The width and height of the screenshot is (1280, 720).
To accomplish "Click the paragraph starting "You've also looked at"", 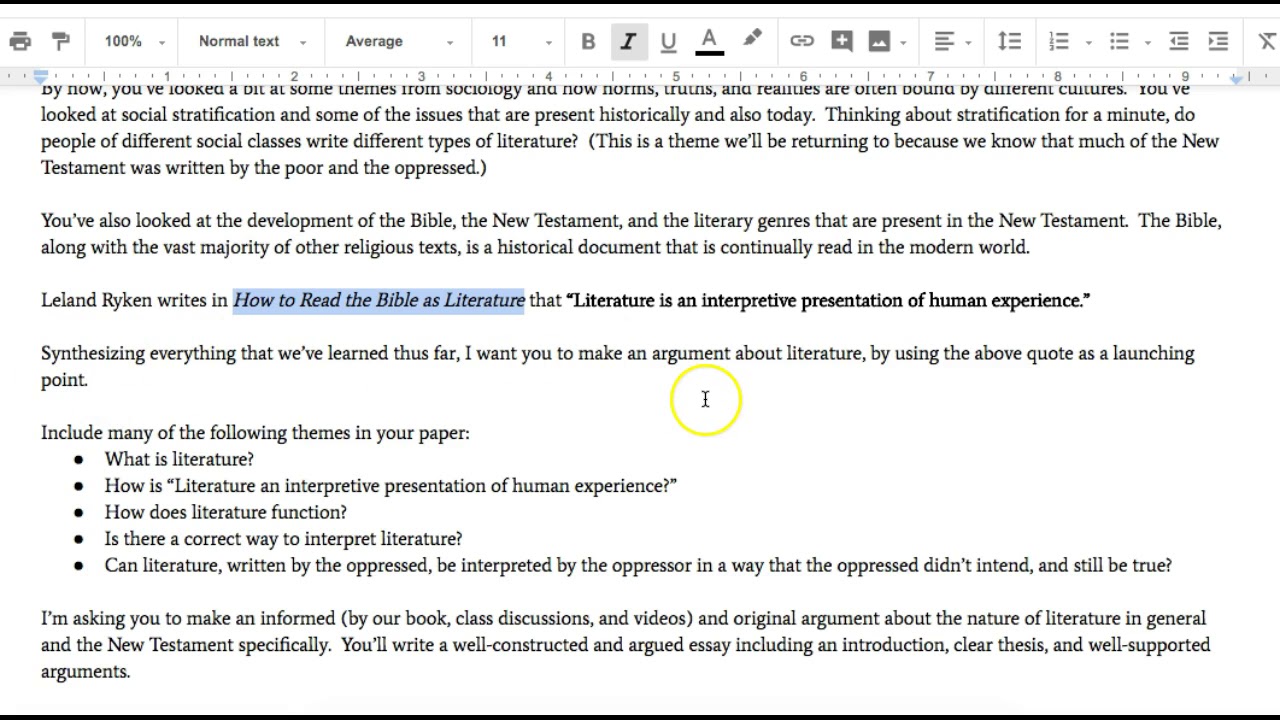I will [x=631, y=234].
